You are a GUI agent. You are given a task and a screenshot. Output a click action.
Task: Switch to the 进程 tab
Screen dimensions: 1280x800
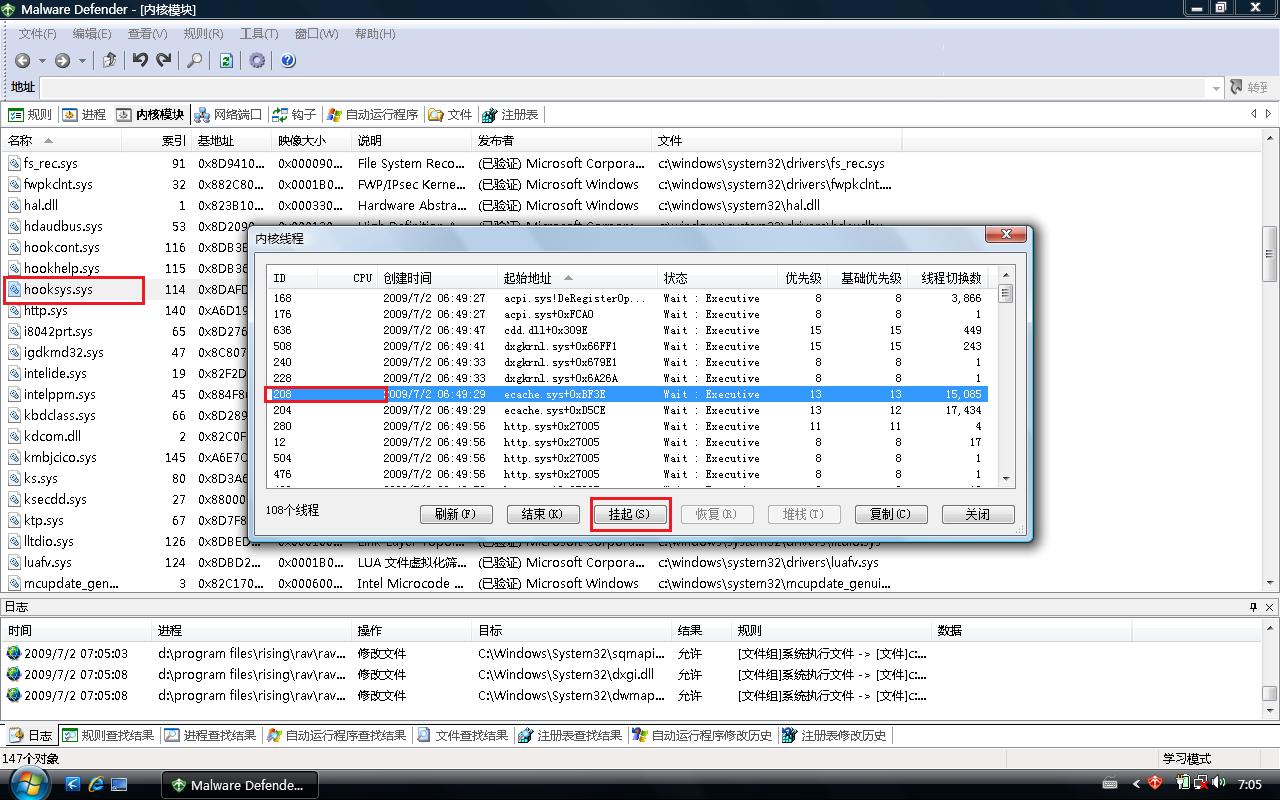click(x=84, y=115)
